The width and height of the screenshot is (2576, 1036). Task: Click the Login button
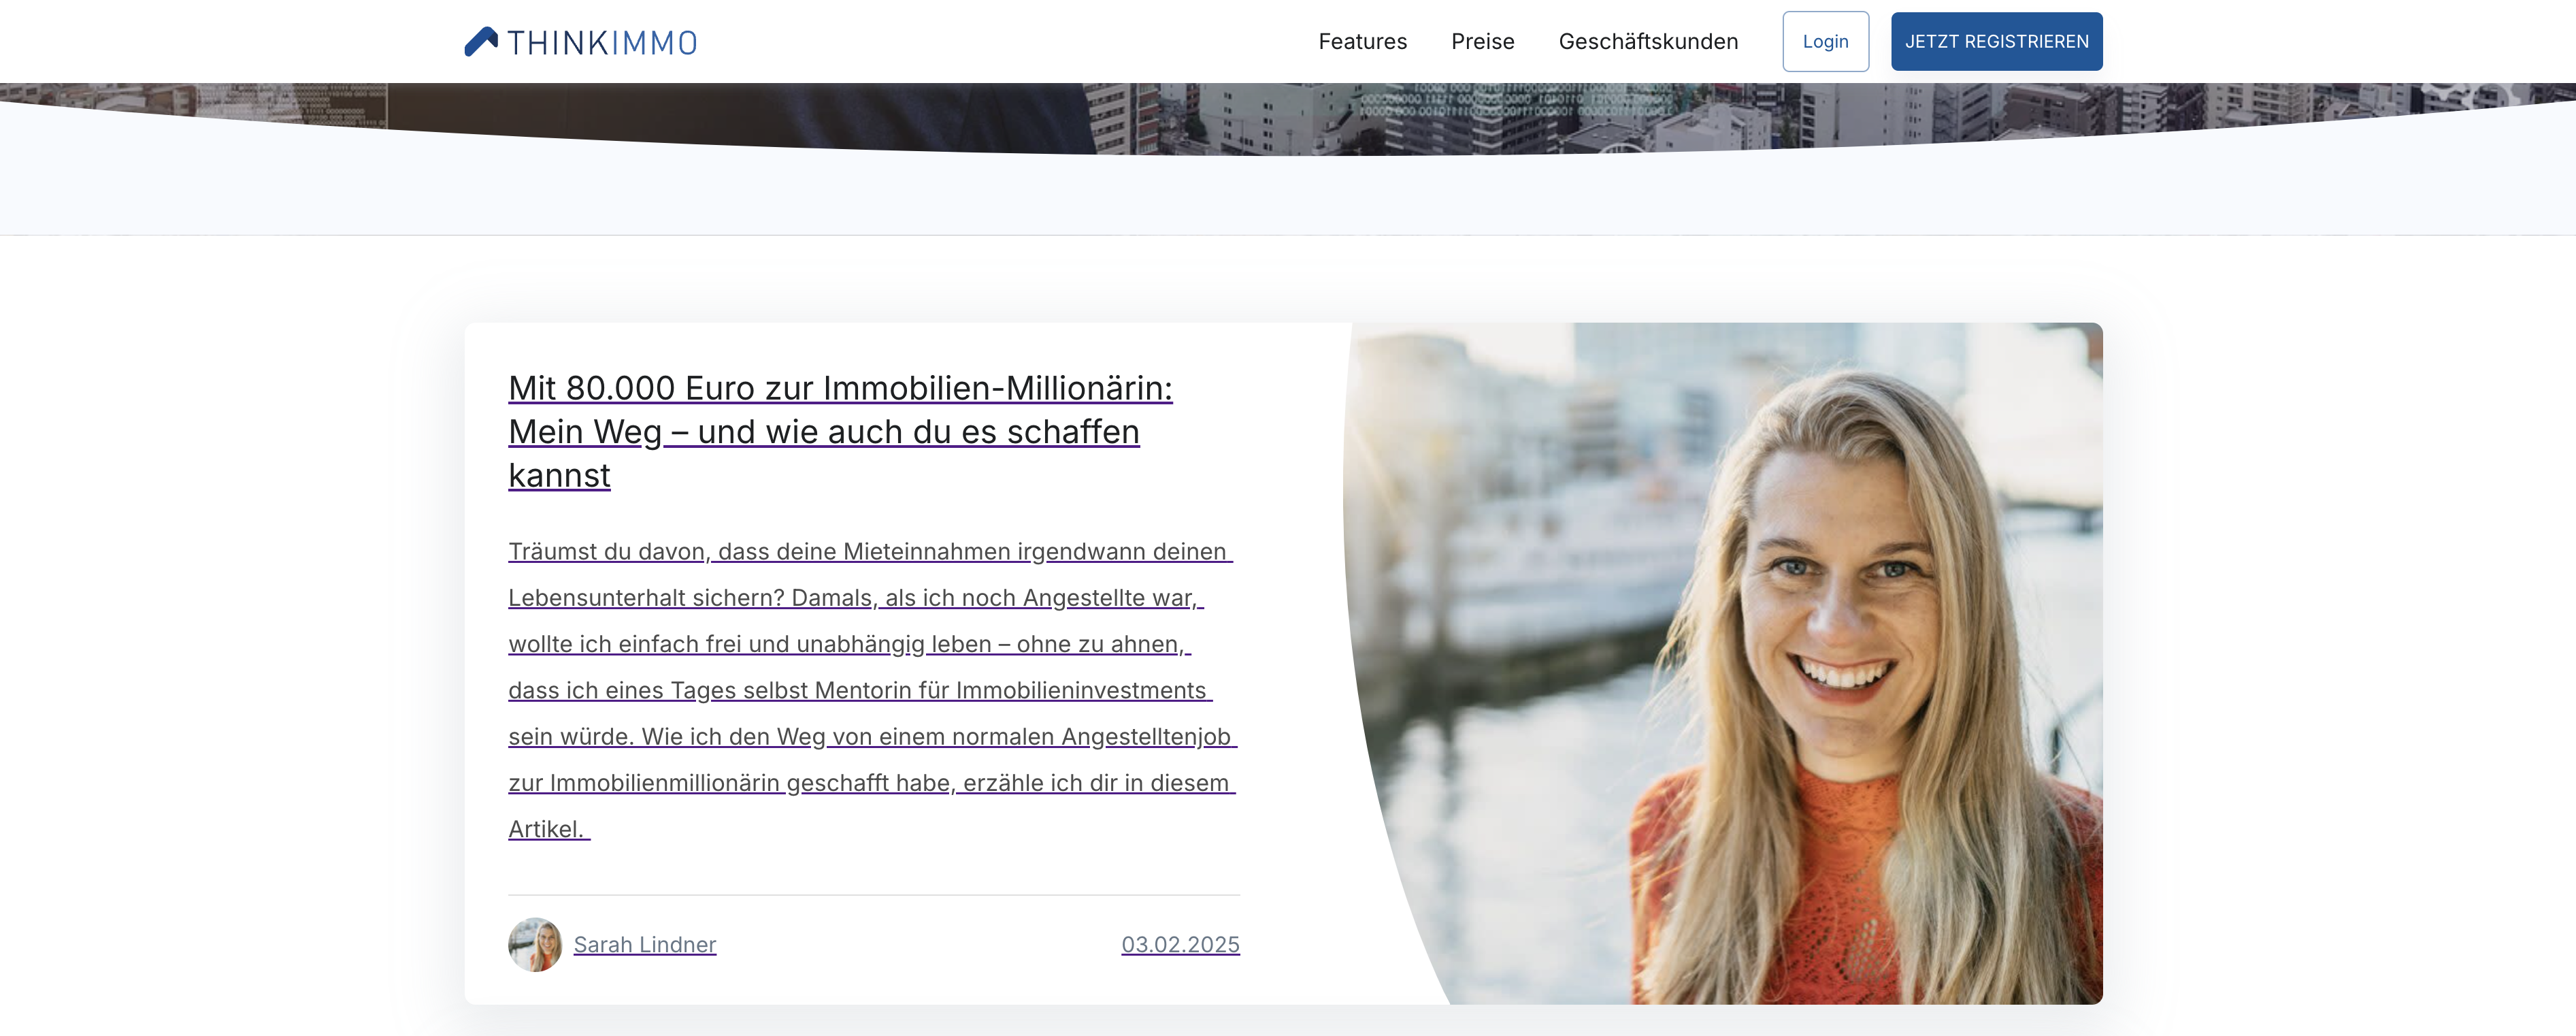click(1825, 42)
